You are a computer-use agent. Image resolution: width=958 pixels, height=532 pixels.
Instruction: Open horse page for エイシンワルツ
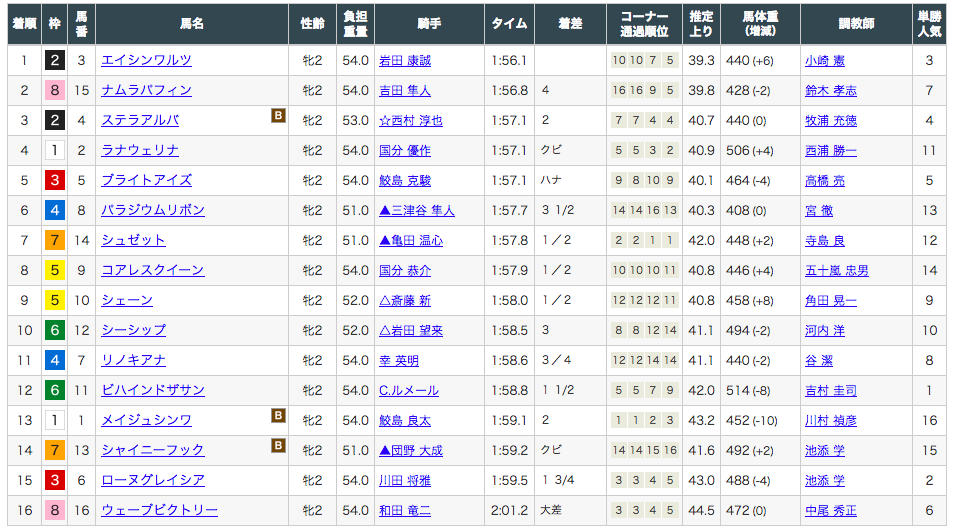point(146,60)
